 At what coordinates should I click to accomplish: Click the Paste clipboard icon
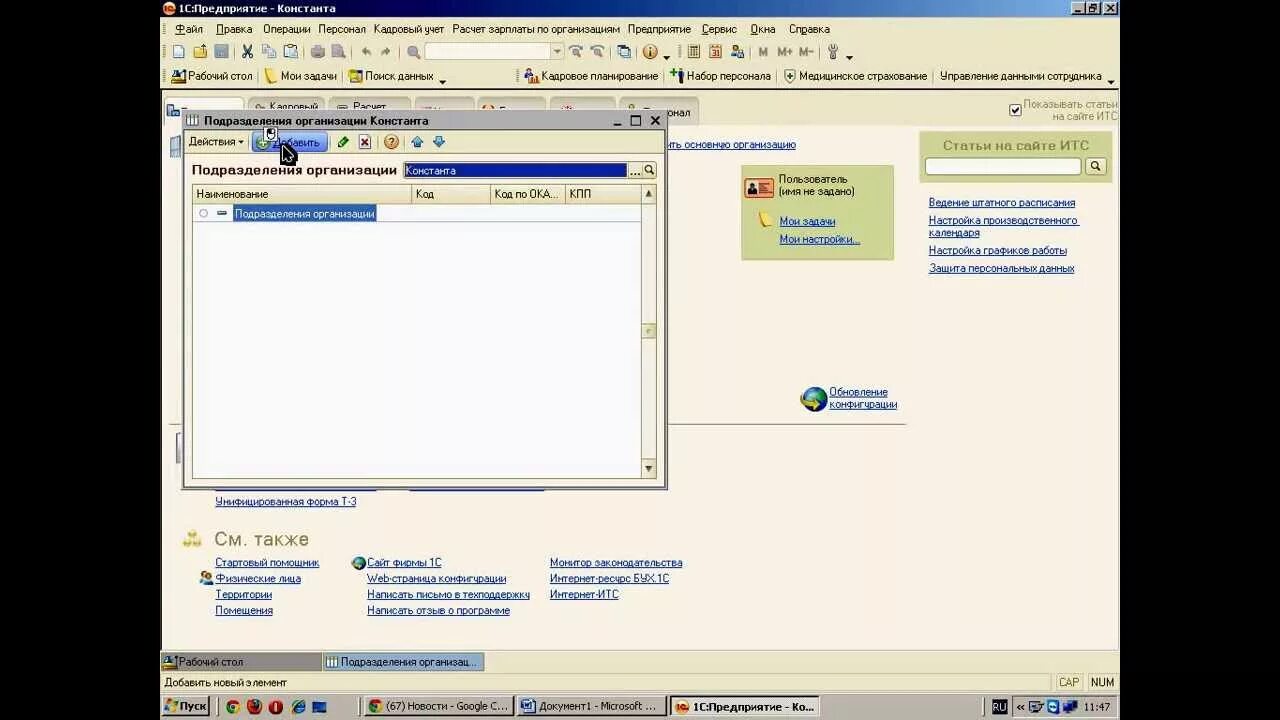(291, 52)
